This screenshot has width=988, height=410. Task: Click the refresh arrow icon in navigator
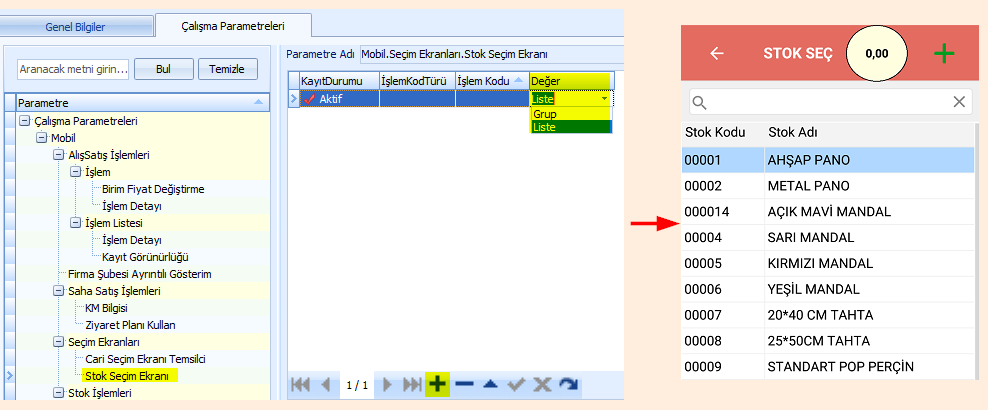(x=568, y=384)
